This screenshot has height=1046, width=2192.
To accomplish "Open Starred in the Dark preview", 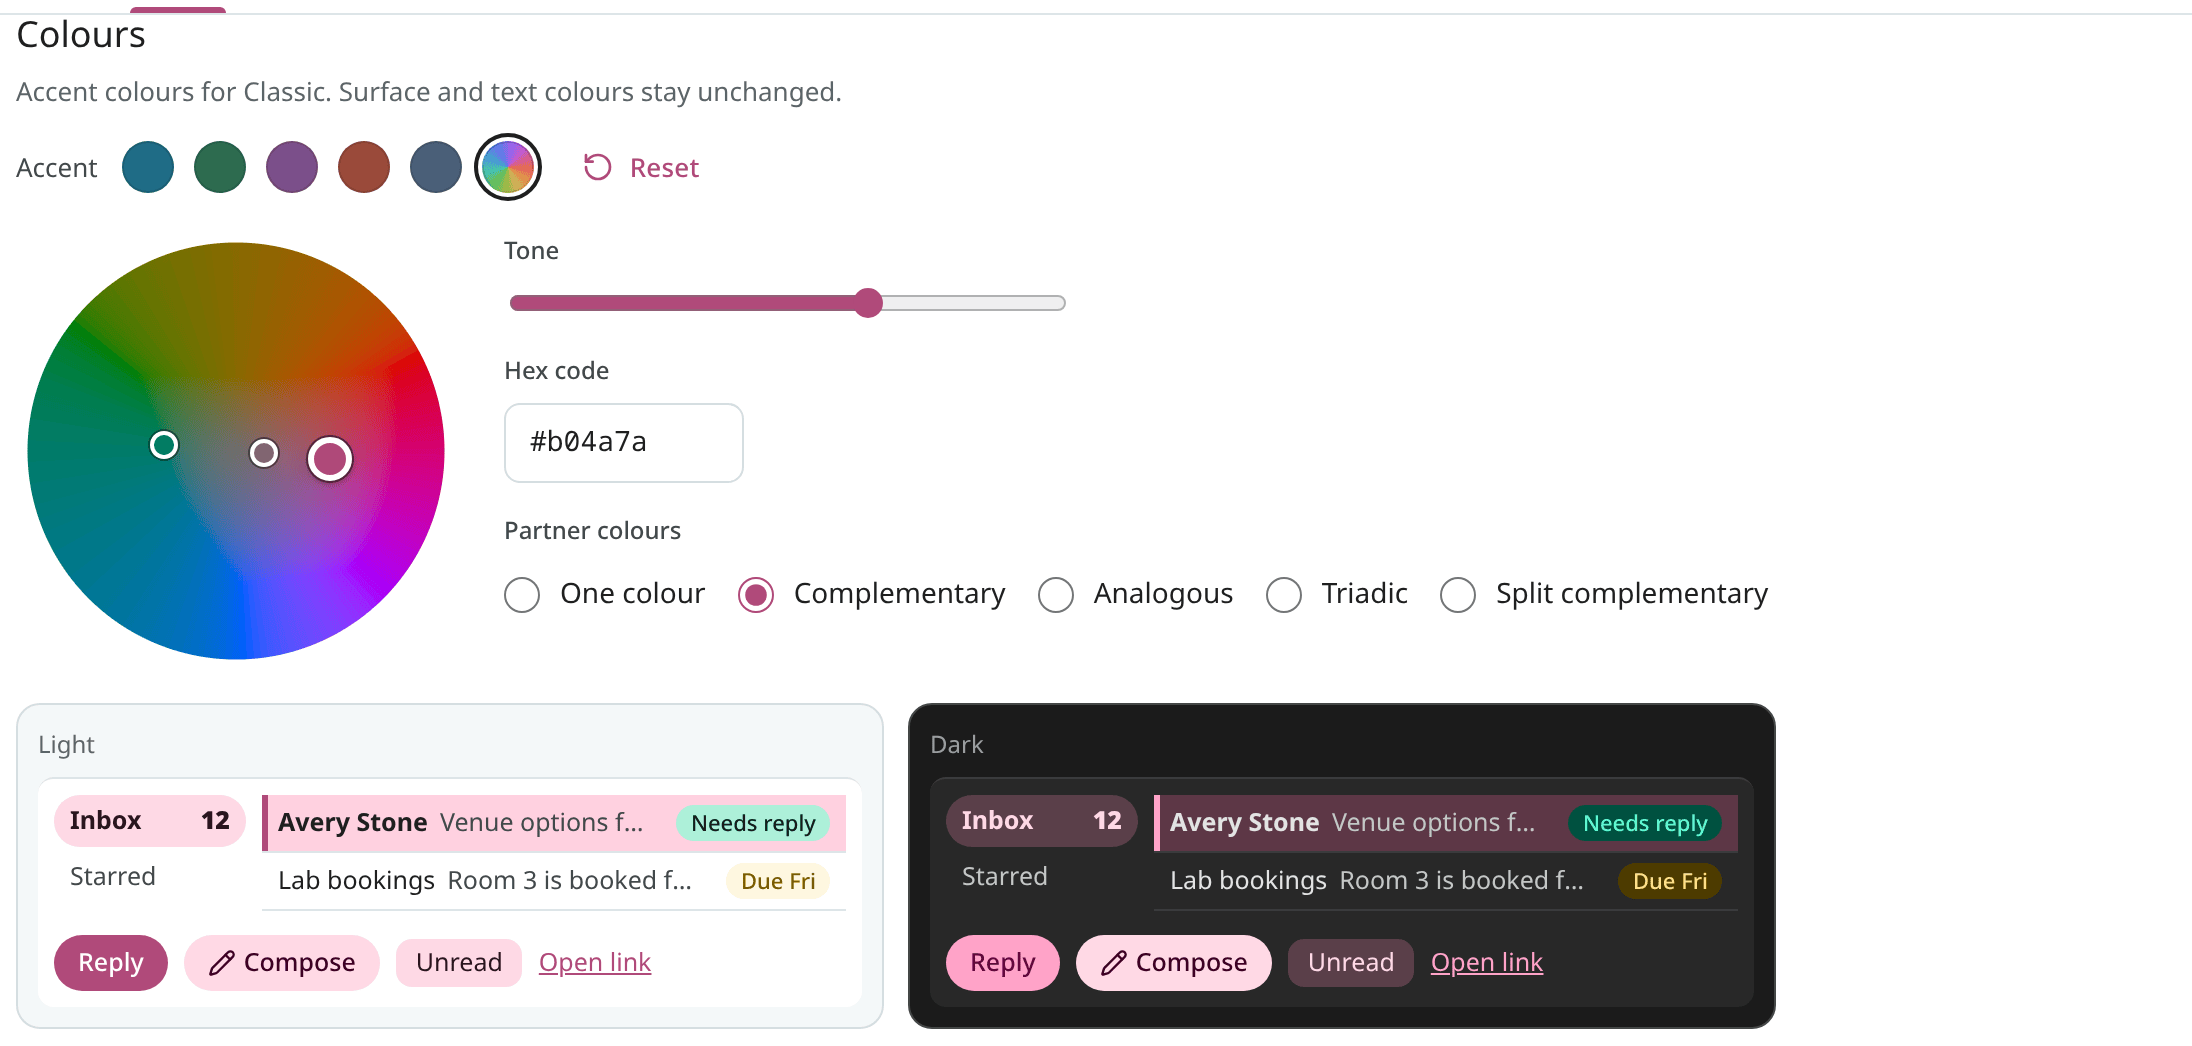I will [1042, 877].
